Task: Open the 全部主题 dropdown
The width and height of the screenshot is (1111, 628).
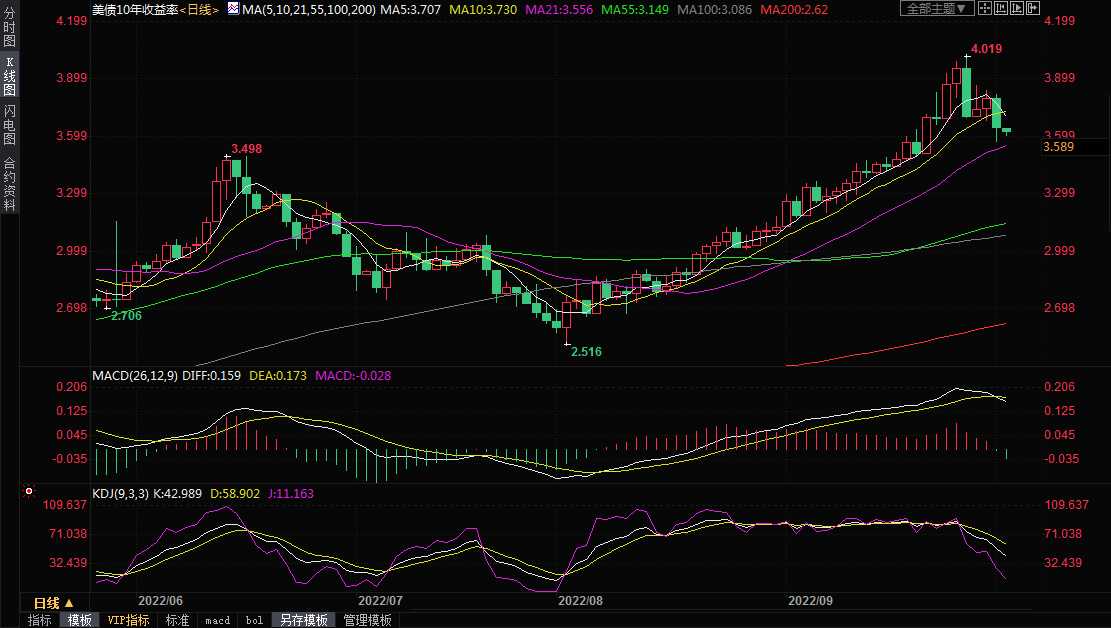Action: (937, 8)
